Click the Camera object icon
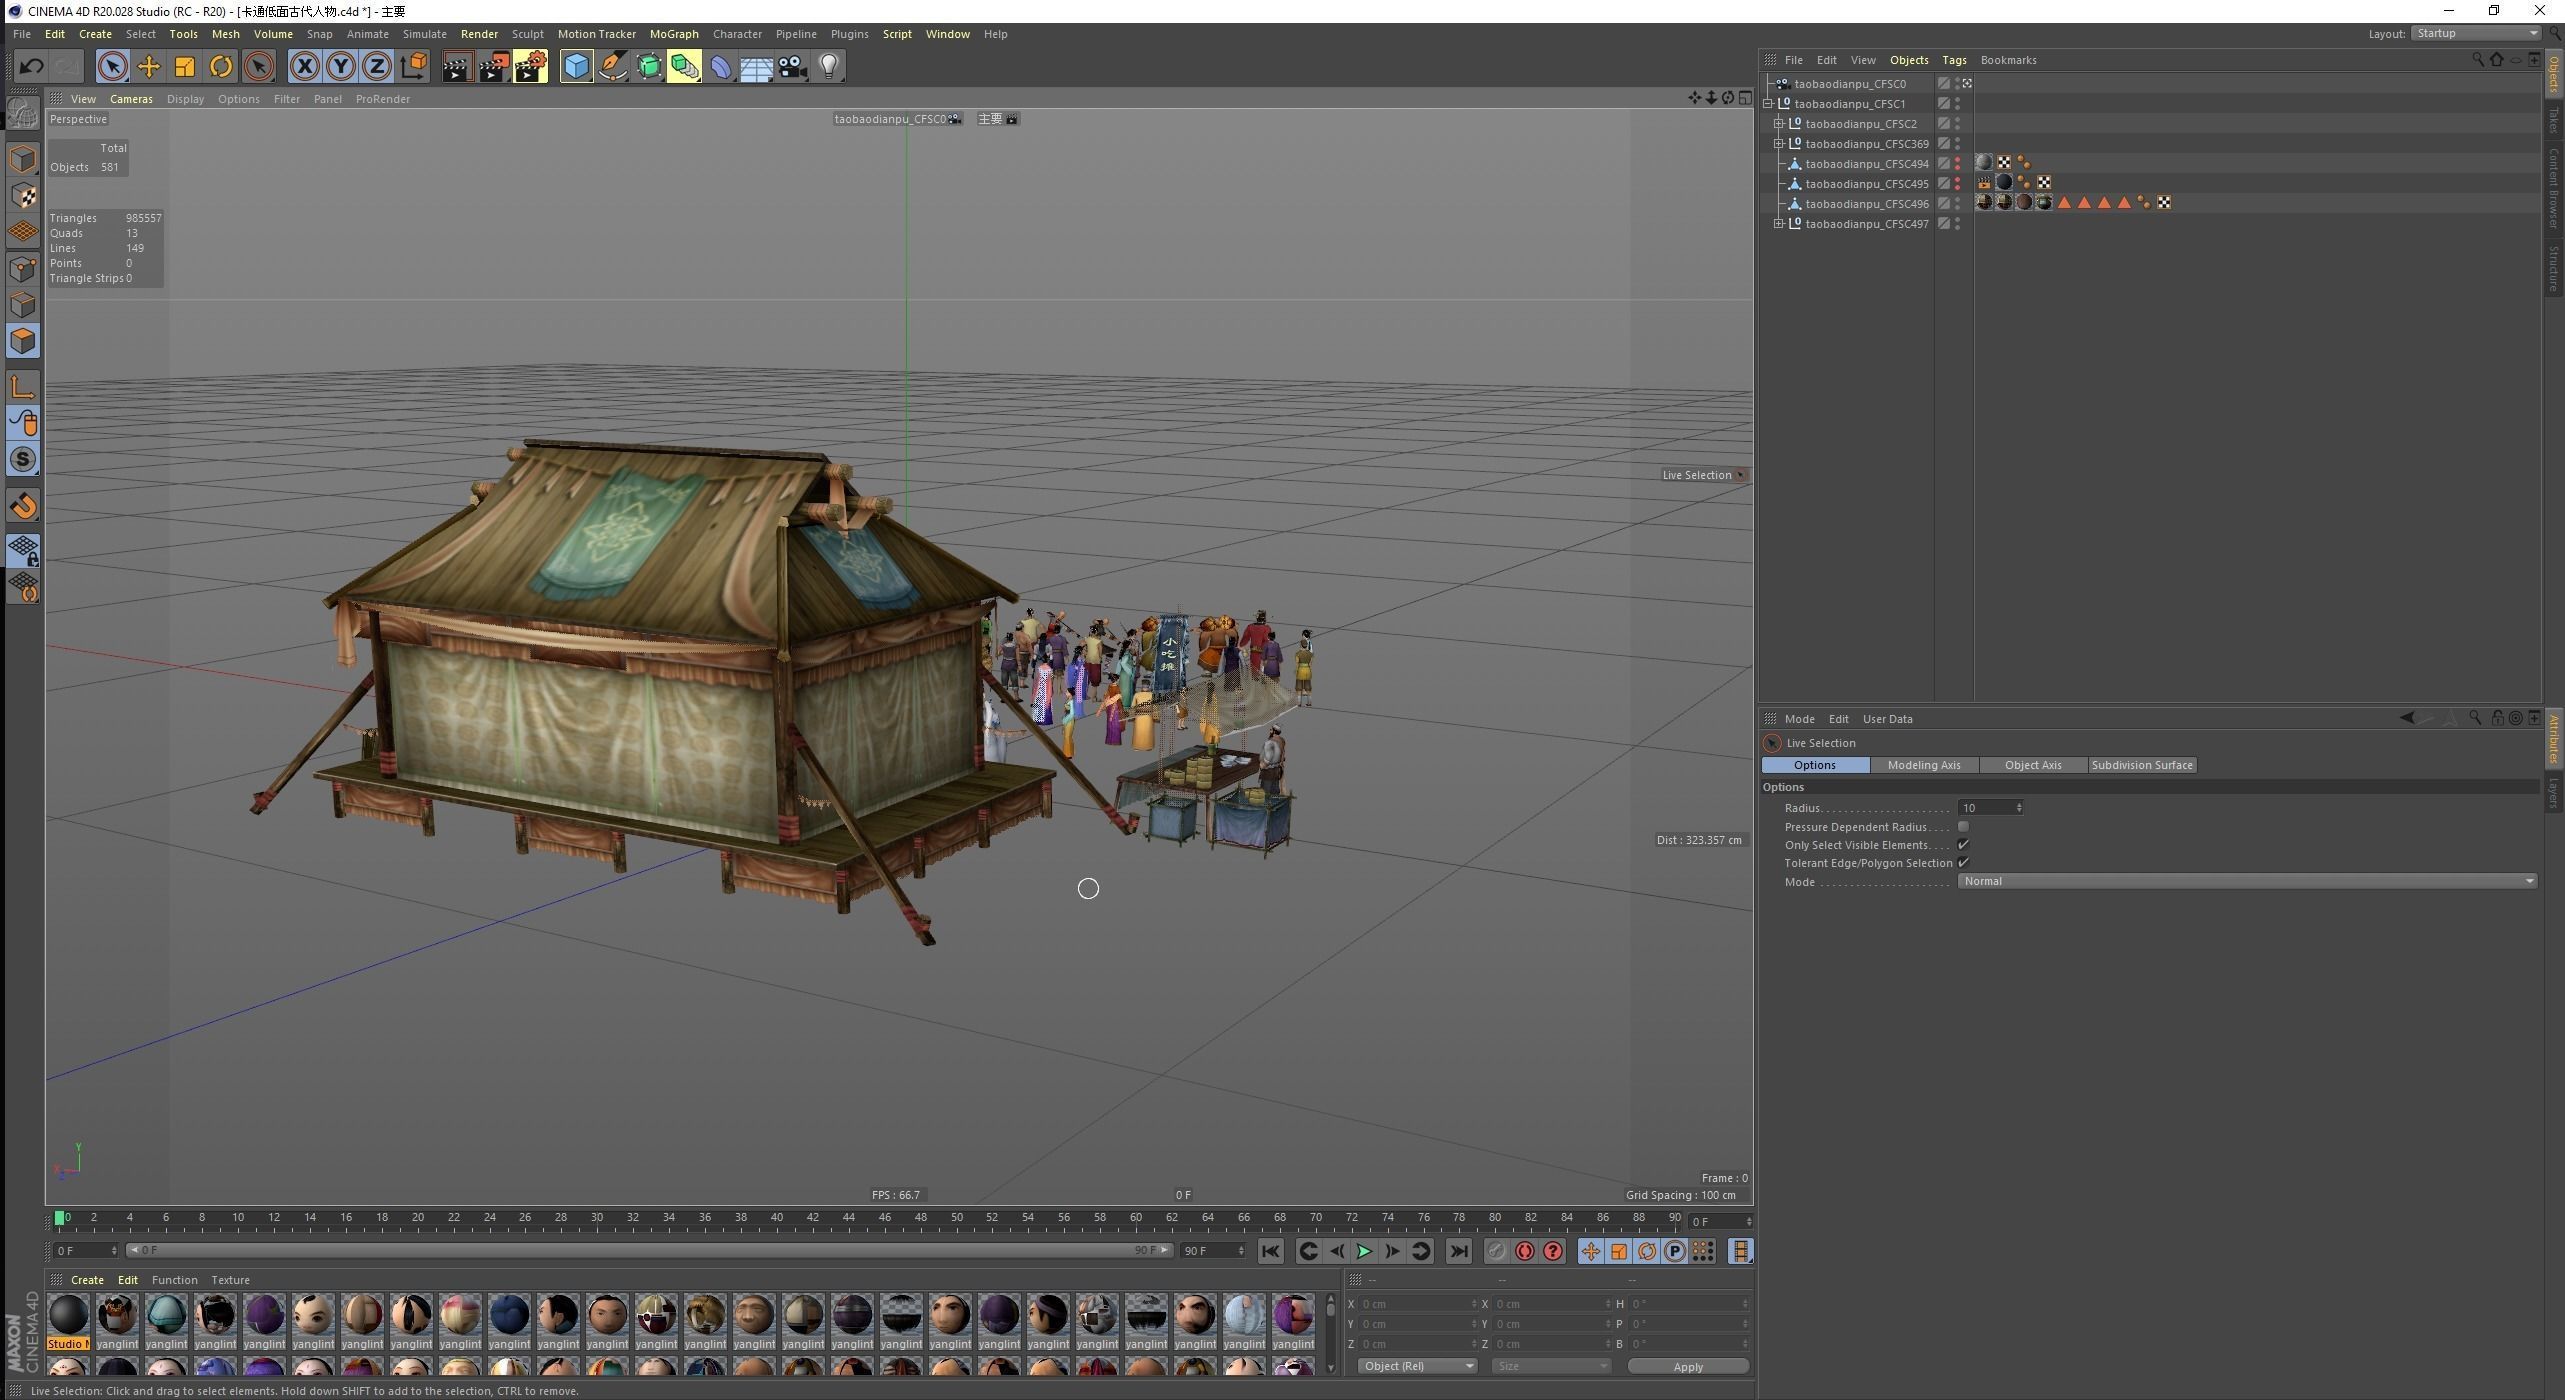The width and height of the screenshot is (2565, 1400). point(793,67)
